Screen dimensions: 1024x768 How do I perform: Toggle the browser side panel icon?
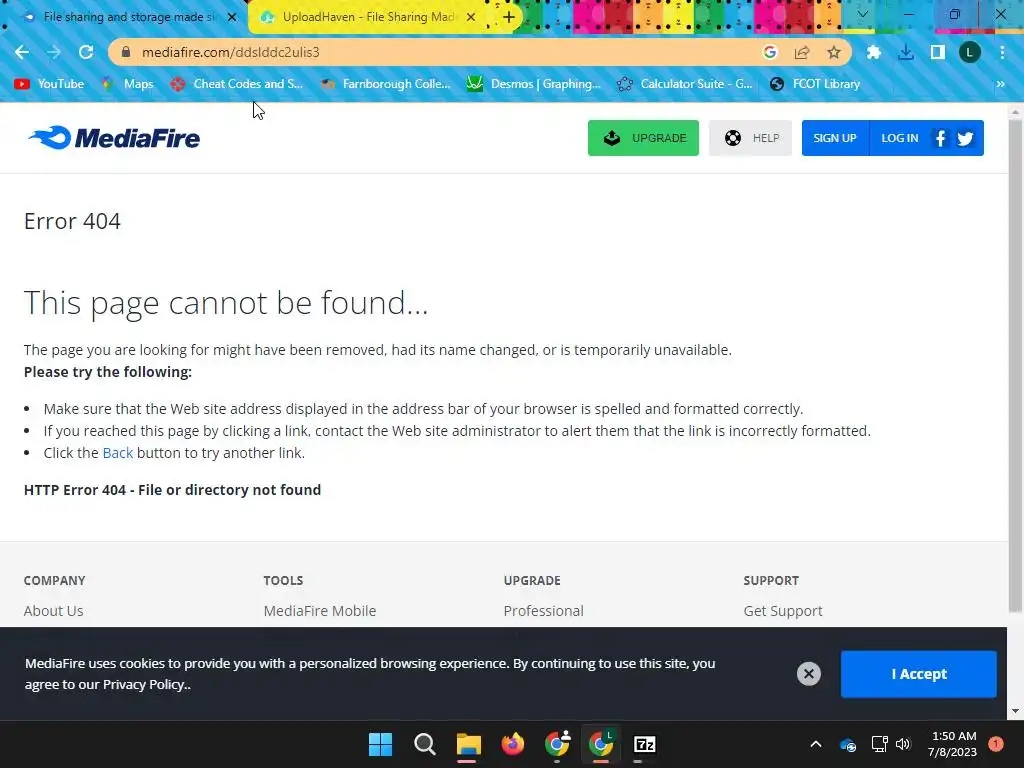pos(938,52)
